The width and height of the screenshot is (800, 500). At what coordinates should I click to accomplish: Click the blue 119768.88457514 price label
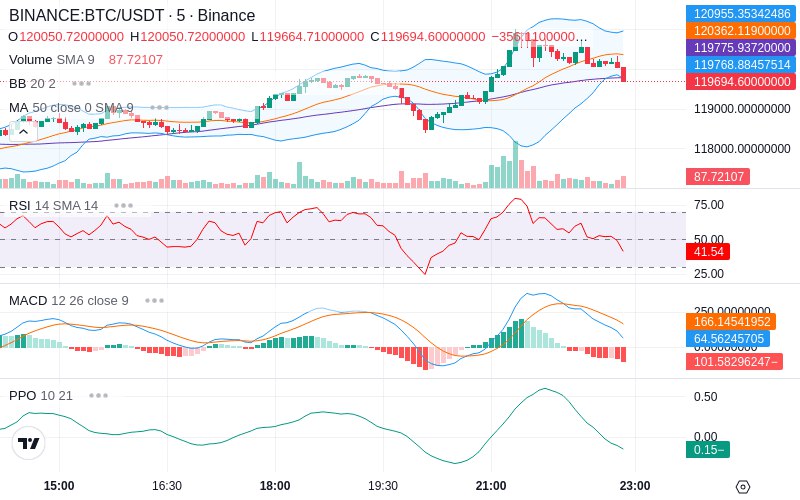(741, 65)
